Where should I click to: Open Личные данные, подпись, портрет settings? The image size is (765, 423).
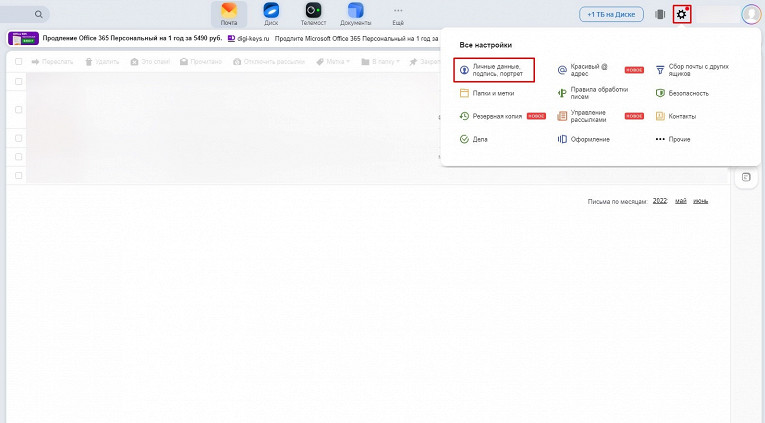coord(494,70)
